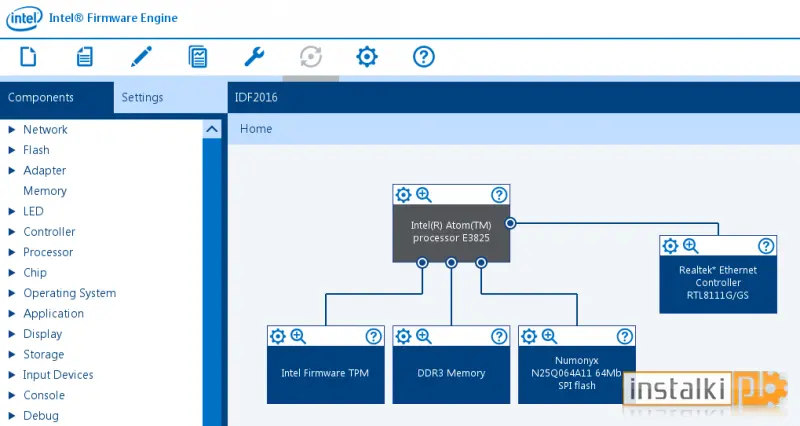Click the Operating System label

[x=69, y=293]
